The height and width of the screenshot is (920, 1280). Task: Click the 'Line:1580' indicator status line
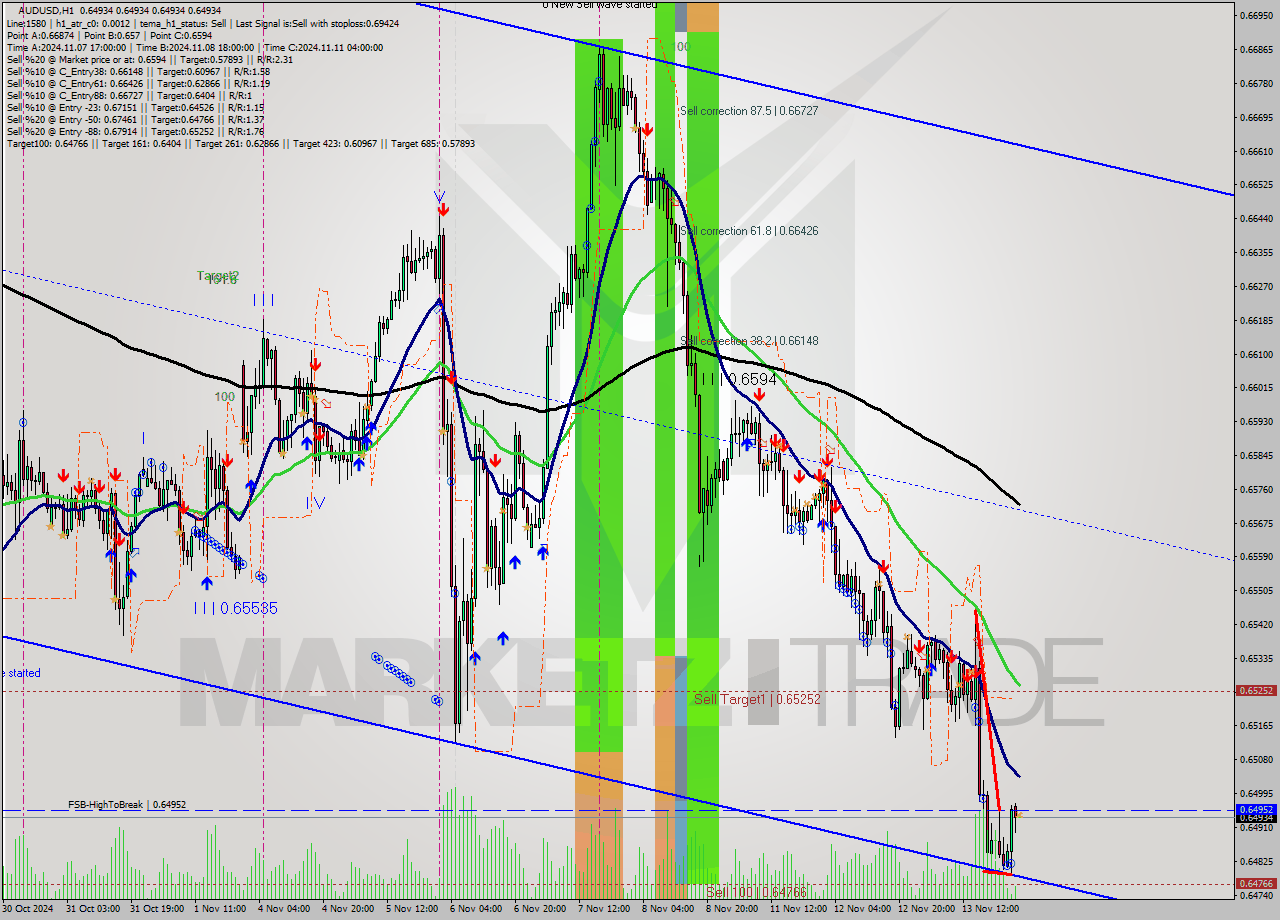(203, 23)
